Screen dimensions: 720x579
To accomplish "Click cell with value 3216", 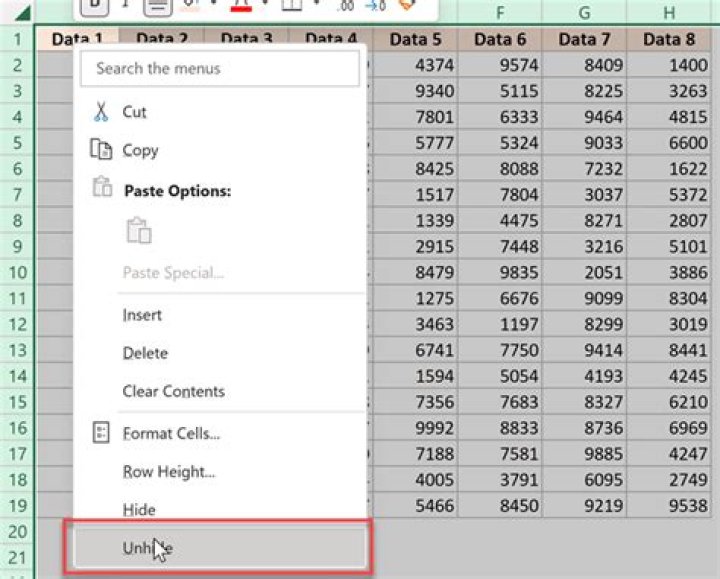I will [584, 247].
